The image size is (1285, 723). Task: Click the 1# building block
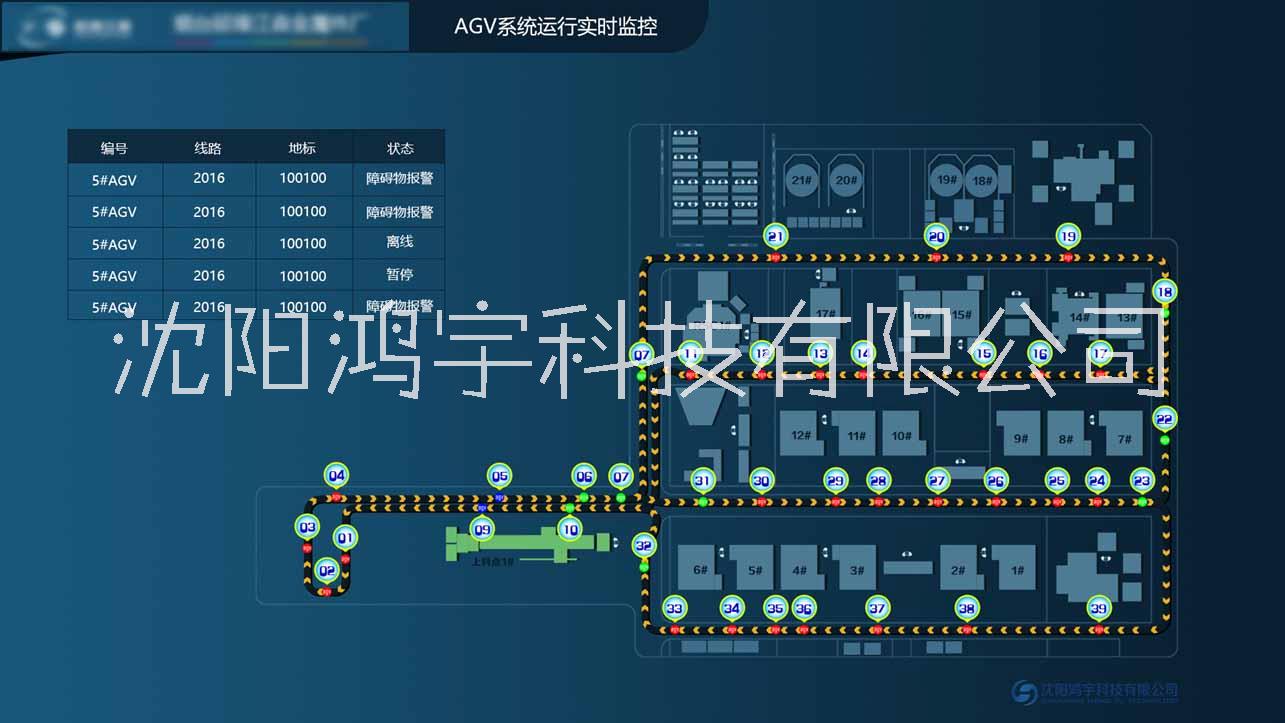1016,567
